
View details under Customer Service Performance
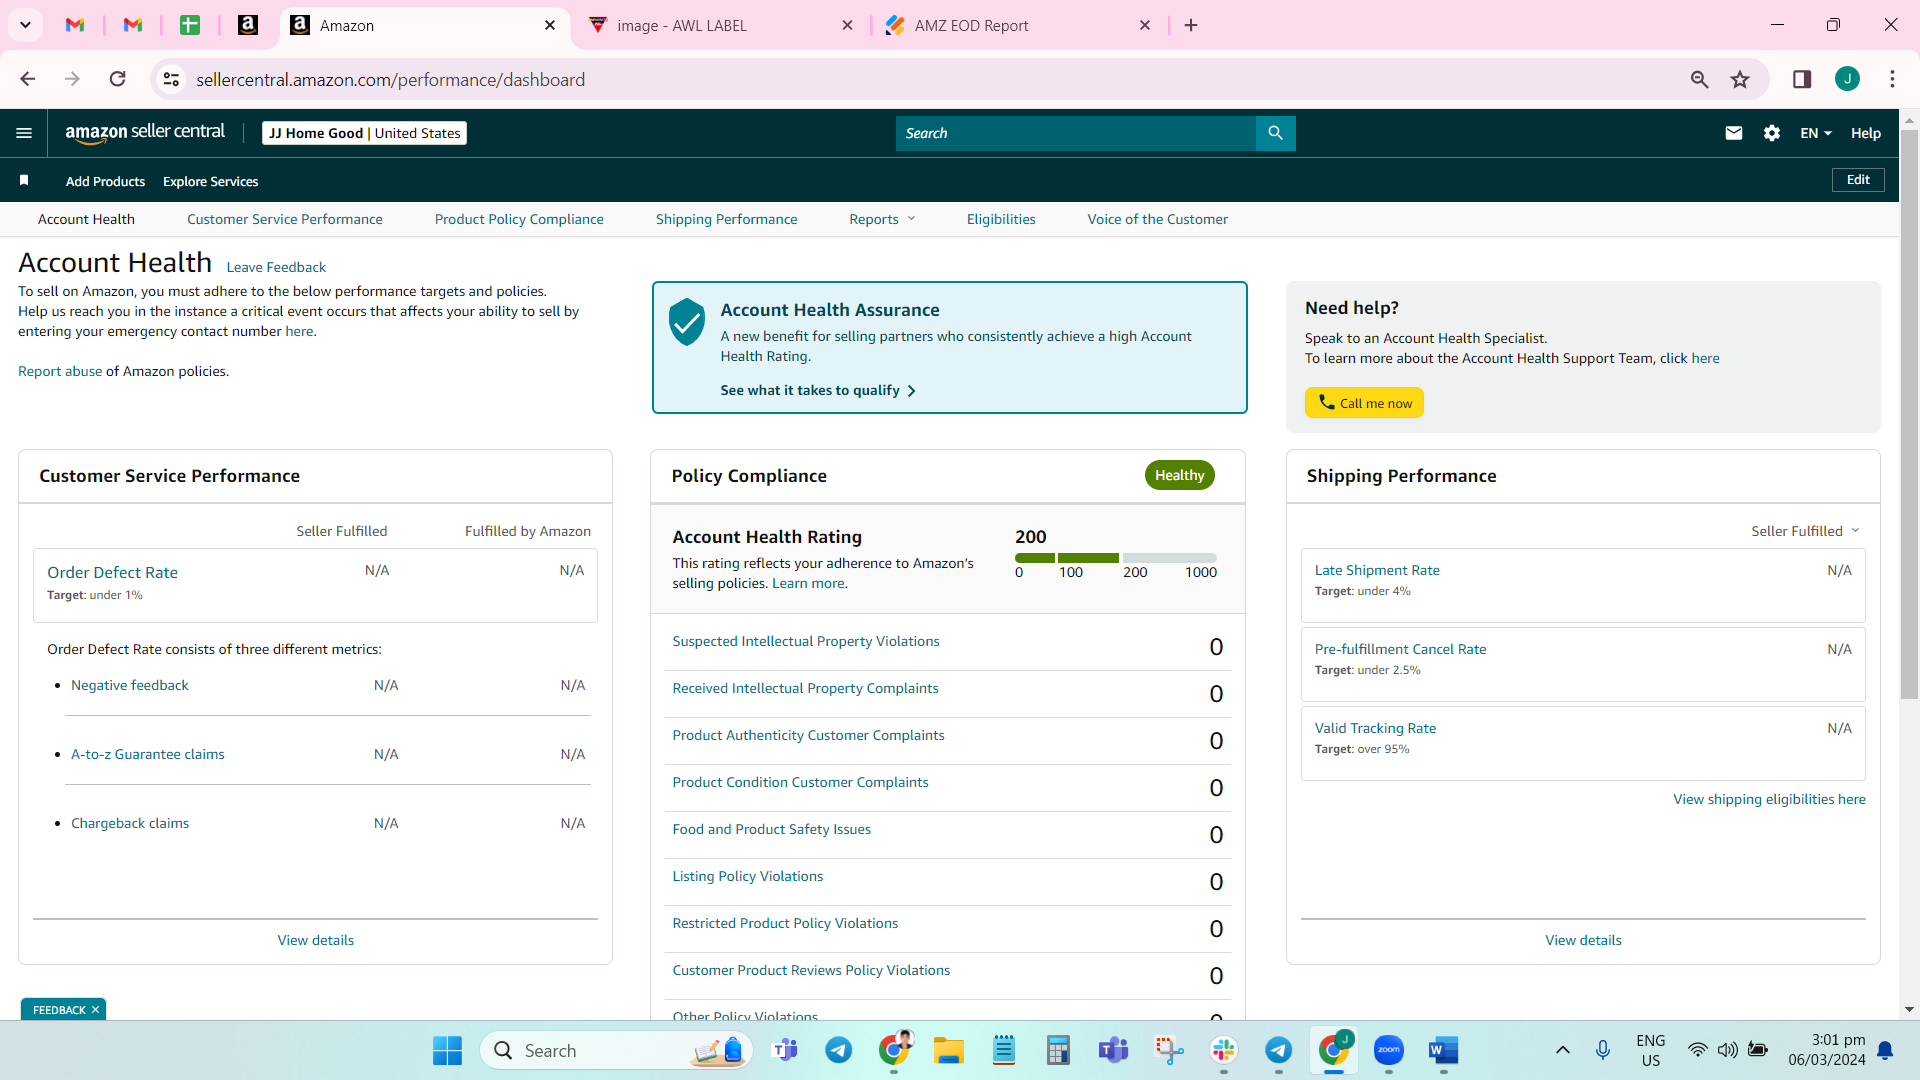[x=315, y=940]
